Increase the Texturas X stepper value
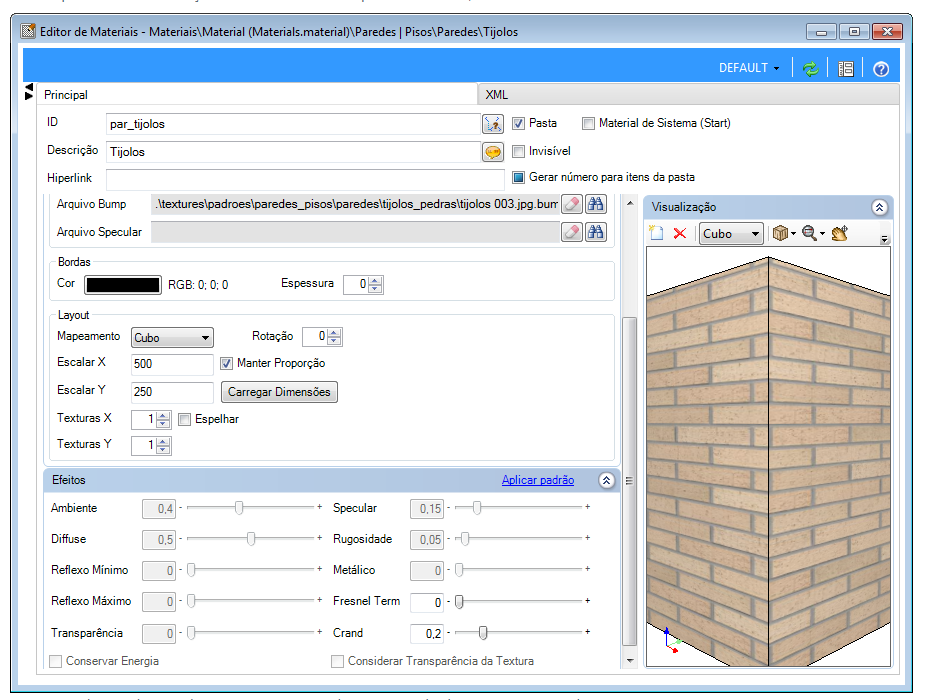This screenshot has height=700, width=930. pos(163,415)
